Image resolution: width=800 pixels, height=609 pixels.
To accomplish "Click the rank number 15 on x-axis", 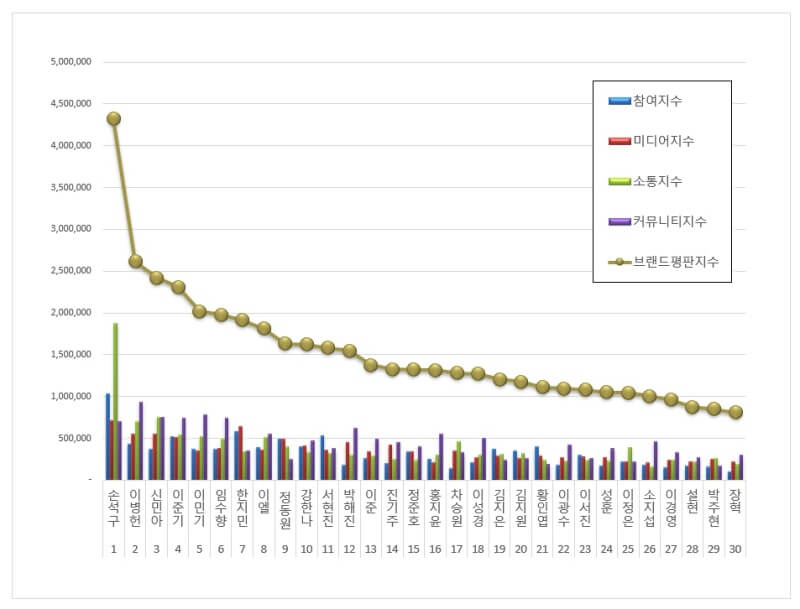I will coord(414,549).
